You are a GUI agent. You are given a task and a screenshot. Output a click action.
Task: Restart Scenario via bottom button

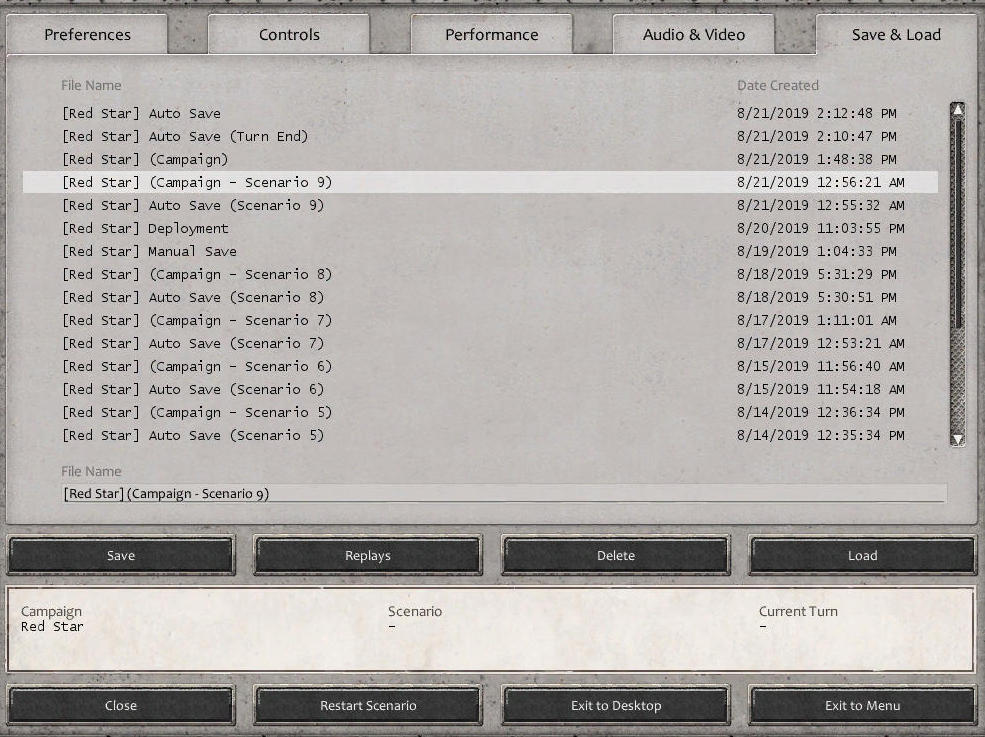(367, 706)
